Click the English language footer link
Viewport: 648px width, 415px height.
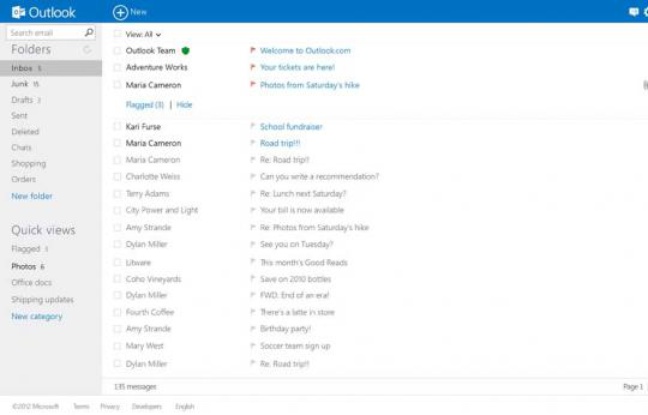pos(184,406)
